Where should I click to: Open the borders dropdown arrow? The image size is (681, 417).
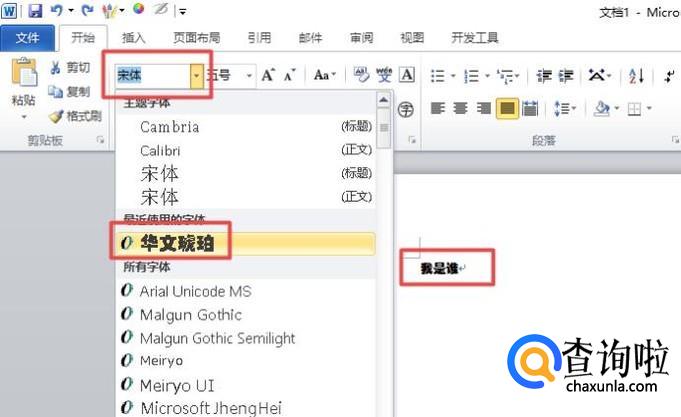click(649, 108)
